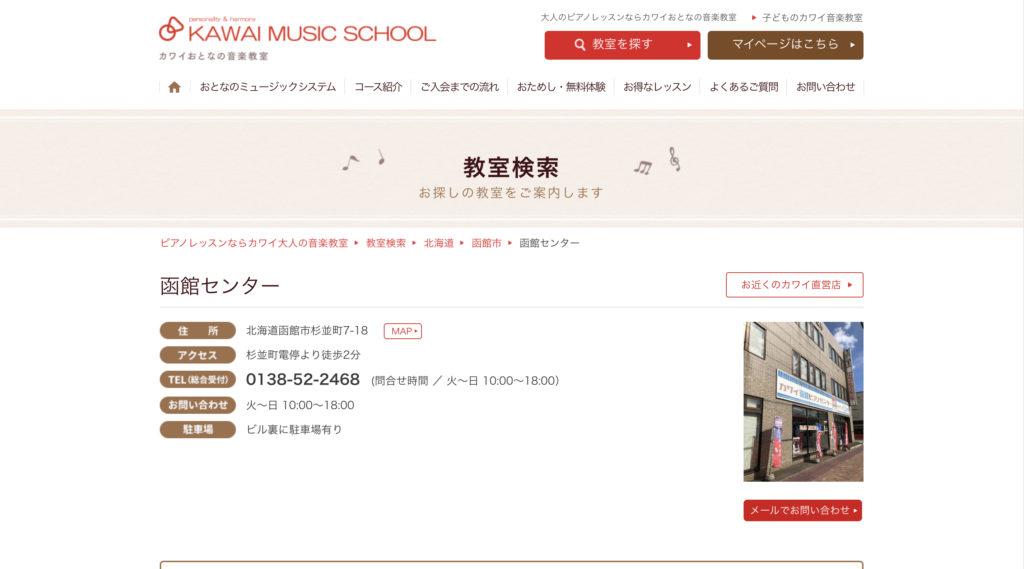Image resolution: width=1024 pixels, height=569 pixels.
Task: Click the ビル裏に駐車場有り parking text
Action: (x=294, y=429)
